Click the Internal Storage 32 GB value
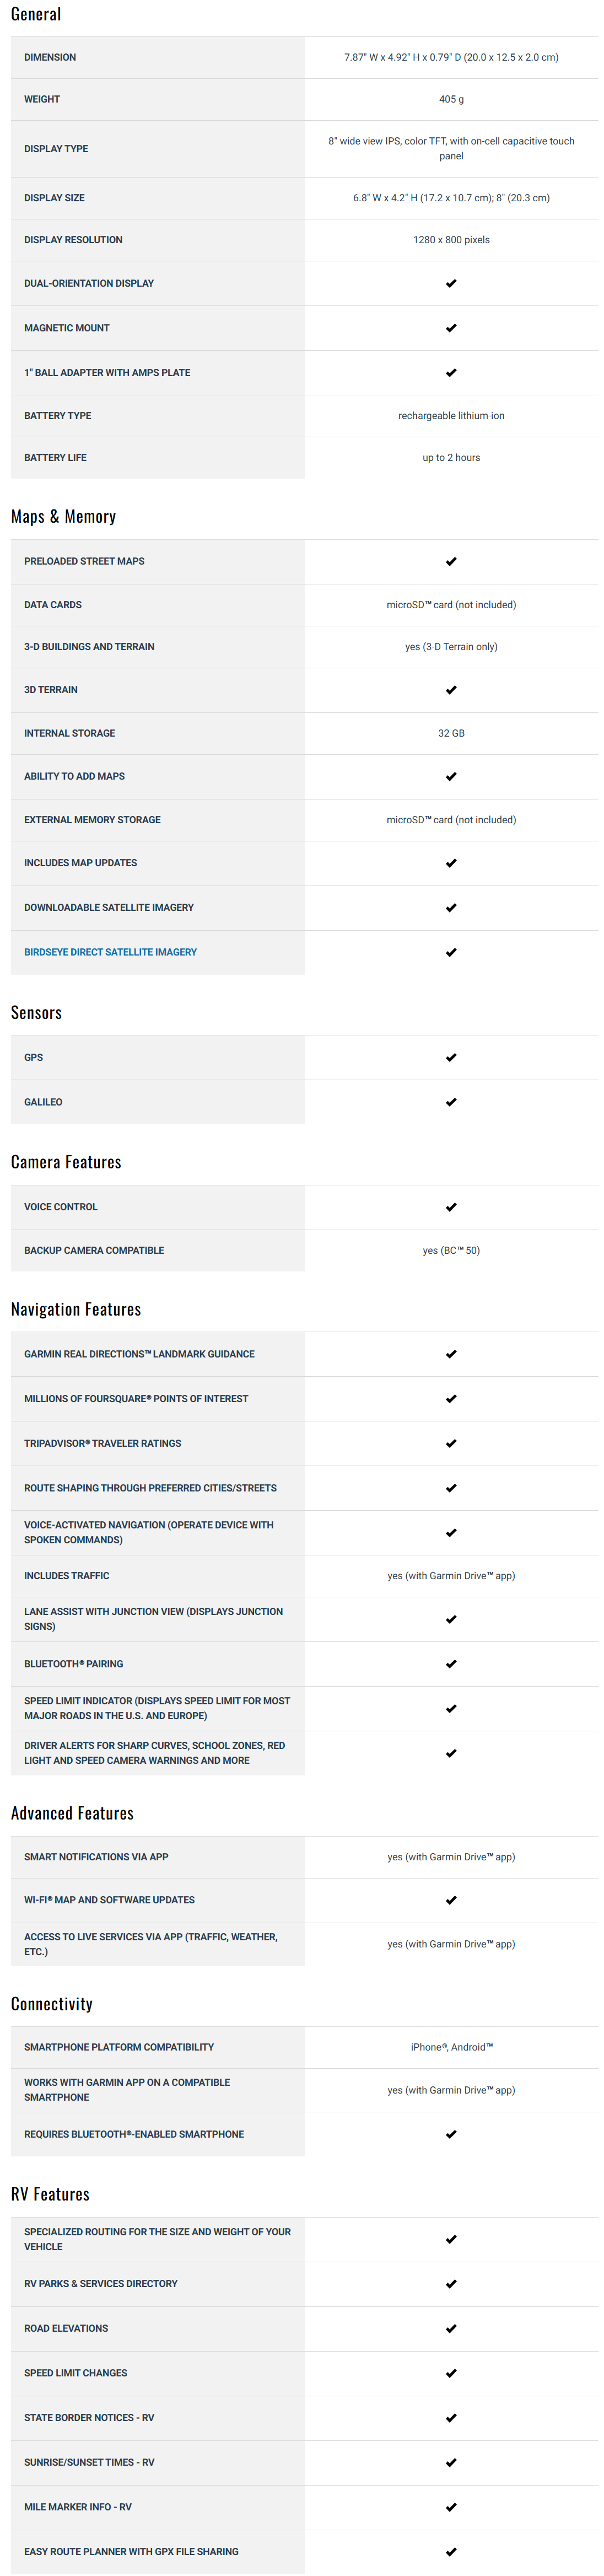The width and height of the screenshot is (604, 2576). click(x=451, y=733)
